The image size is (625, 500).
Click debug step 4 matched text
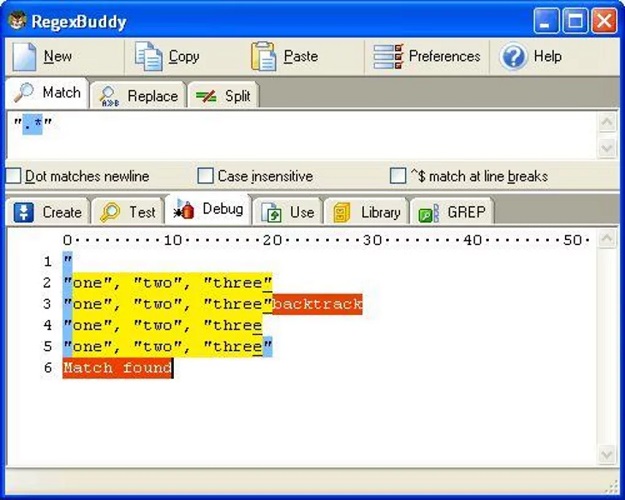click(163, 325)
